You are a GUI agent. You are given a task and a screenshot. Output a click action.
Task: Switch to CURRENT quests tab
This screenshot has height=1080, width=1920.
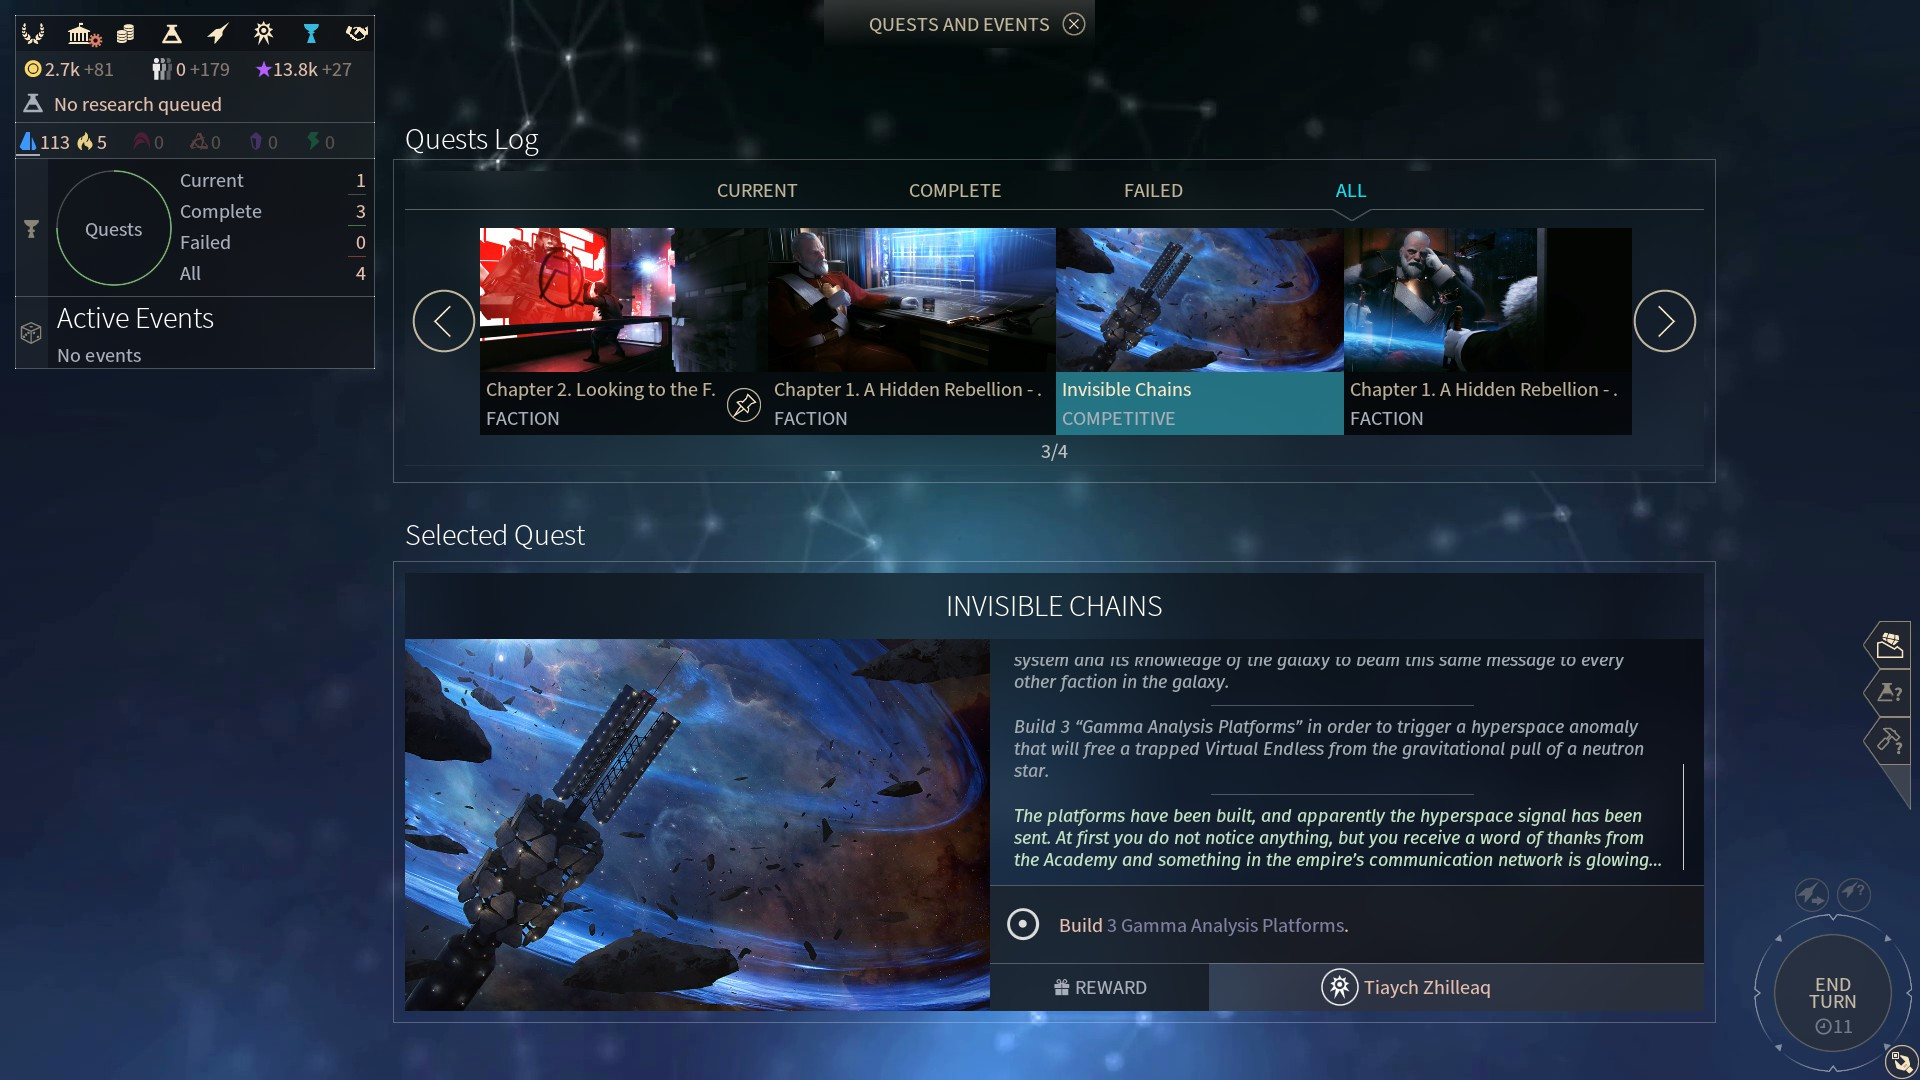pyautogui.click(x=757, y=190)
